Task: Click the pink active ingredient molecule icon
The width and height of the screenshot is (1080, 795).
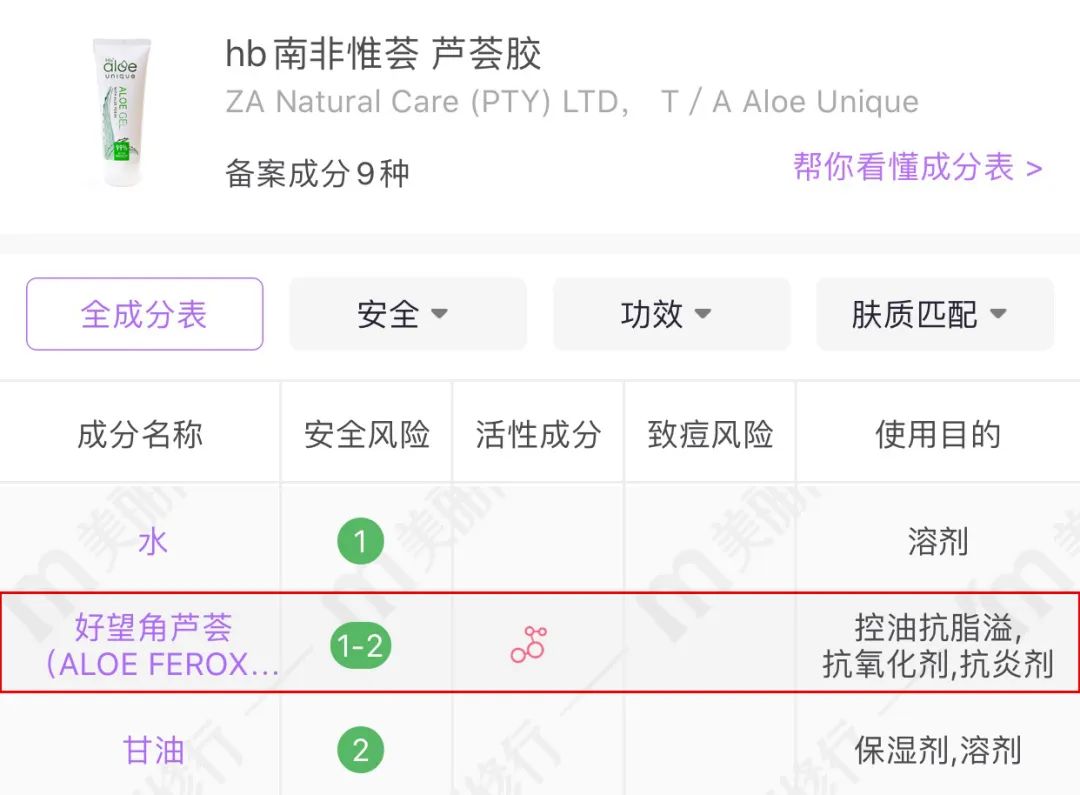Action: click(529, 644)
